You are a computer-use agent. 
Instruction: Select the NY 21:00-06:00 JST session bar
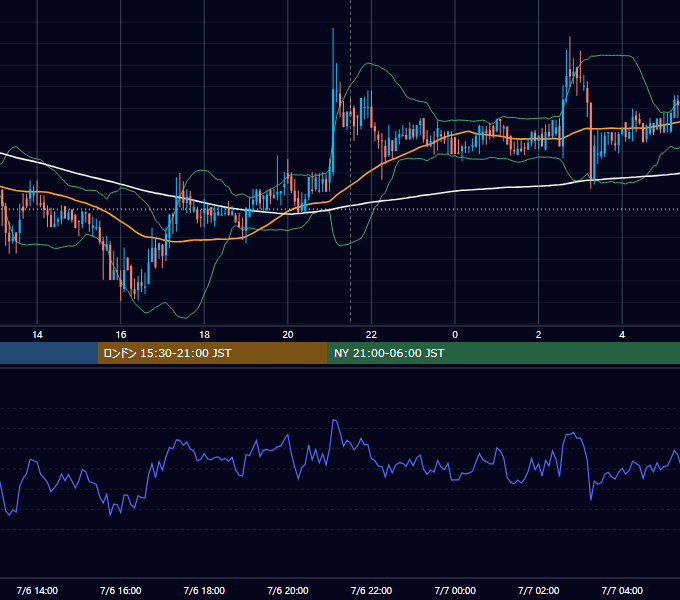click(x=503, y=353)
